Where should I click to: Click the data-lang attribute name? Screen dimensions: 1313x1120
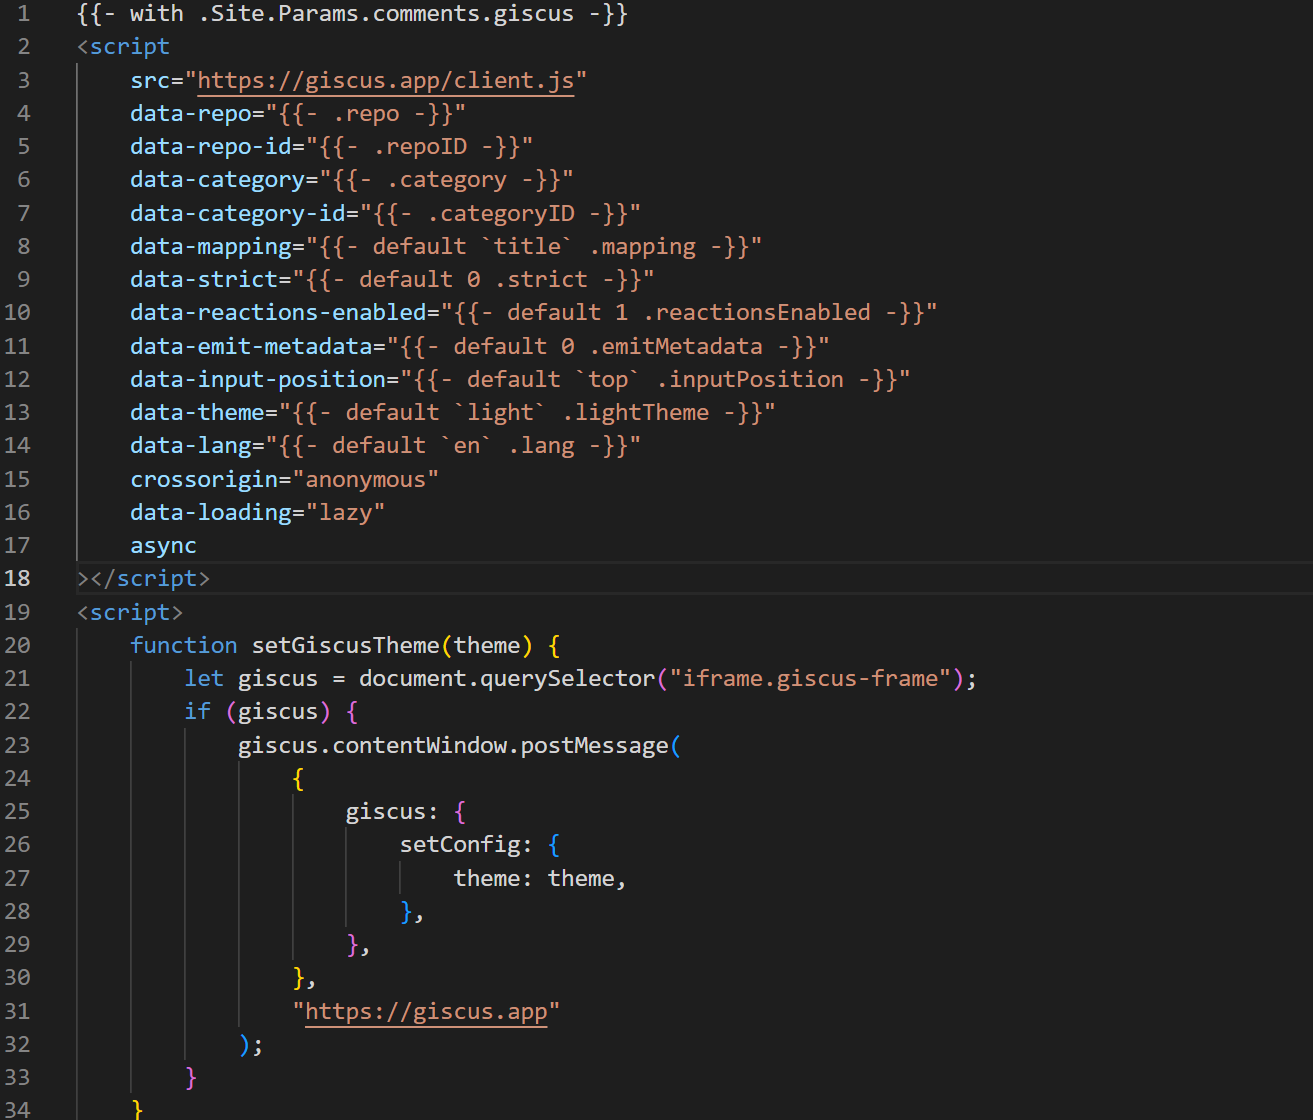coord(191,445)
